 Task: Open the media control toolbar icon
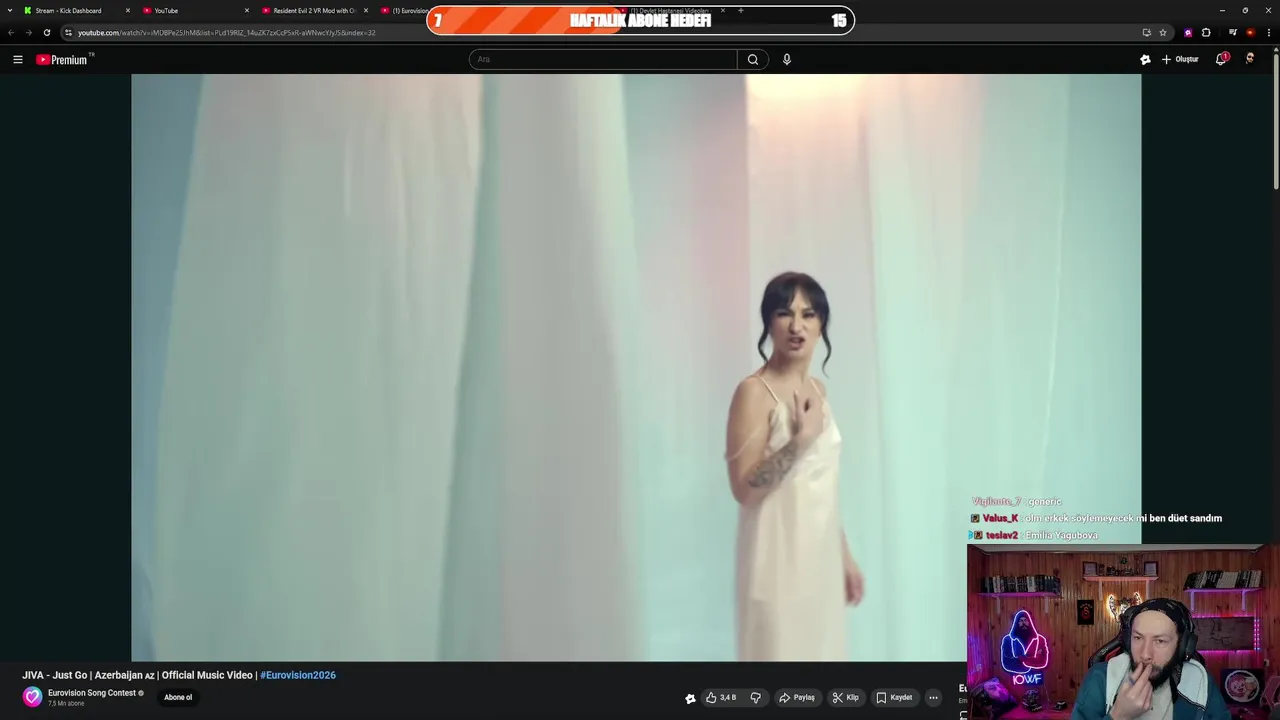pyautogui.click(x=1233, y=33)
